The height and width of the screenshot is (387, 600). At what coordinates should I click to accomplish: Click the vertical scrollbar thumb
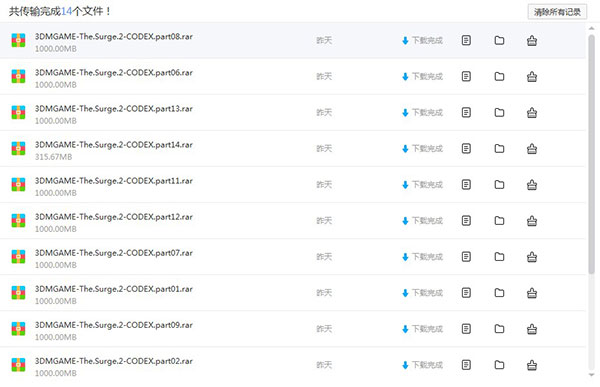pyautogui.click(x=592, y=154)
